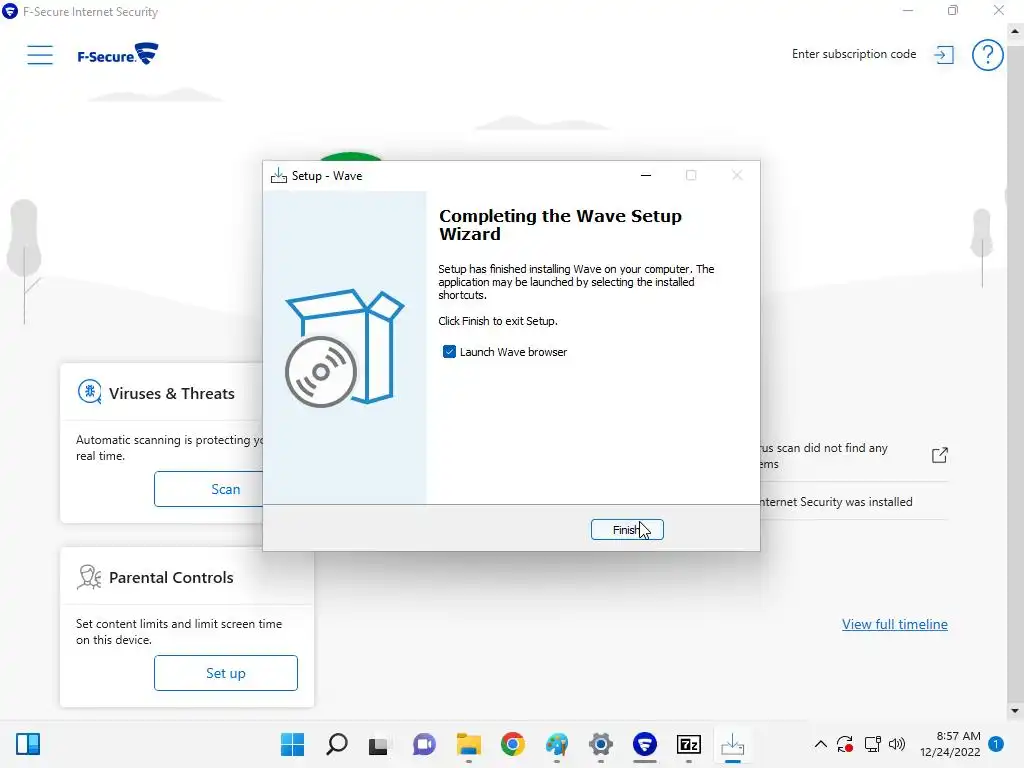Screen dimensions: 1024x768
Task: Open the F-Secure hamburger menu
Action: (40, 55)
